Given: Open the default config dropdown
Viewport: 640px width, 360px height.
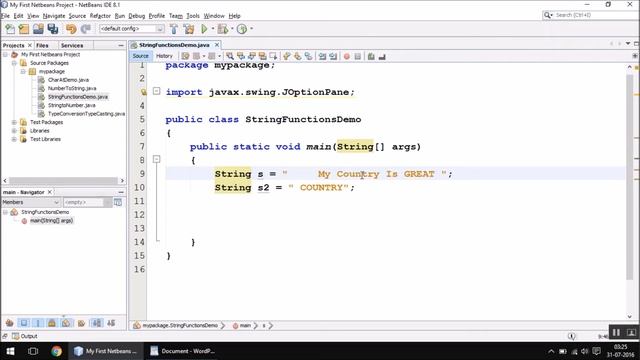Looking at the screenshot, I should click(132, 29).
